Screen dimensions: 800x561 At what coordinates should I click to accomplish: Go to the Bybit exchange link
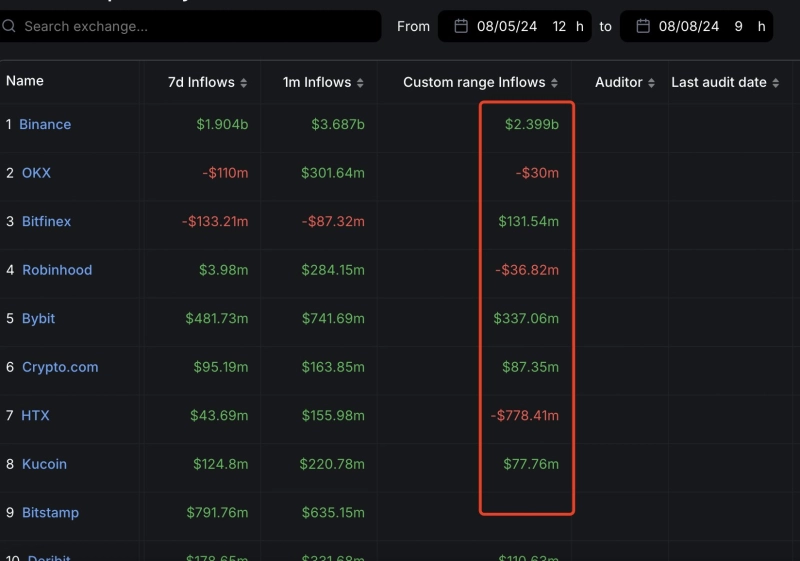[38, 318]
